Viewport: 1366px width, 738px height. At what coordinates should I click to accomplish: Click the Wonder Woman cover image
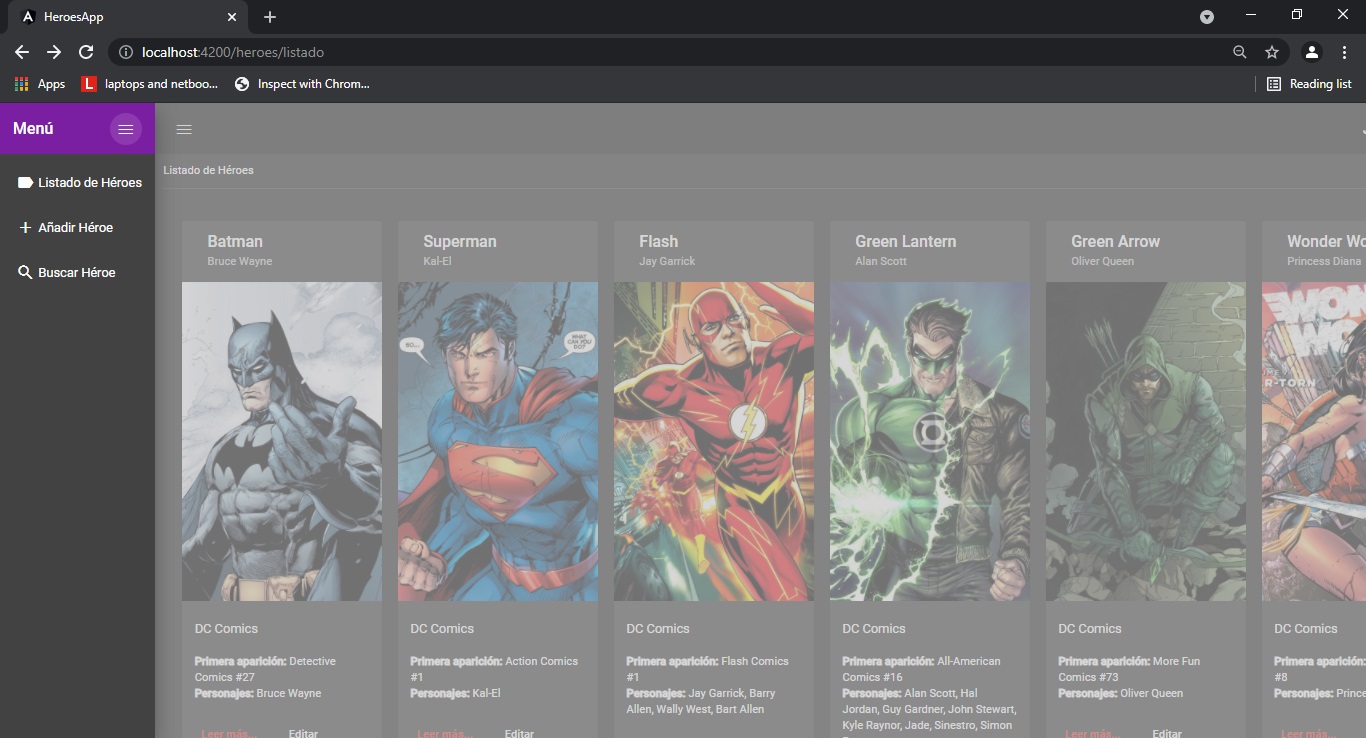coord(1314,441)
